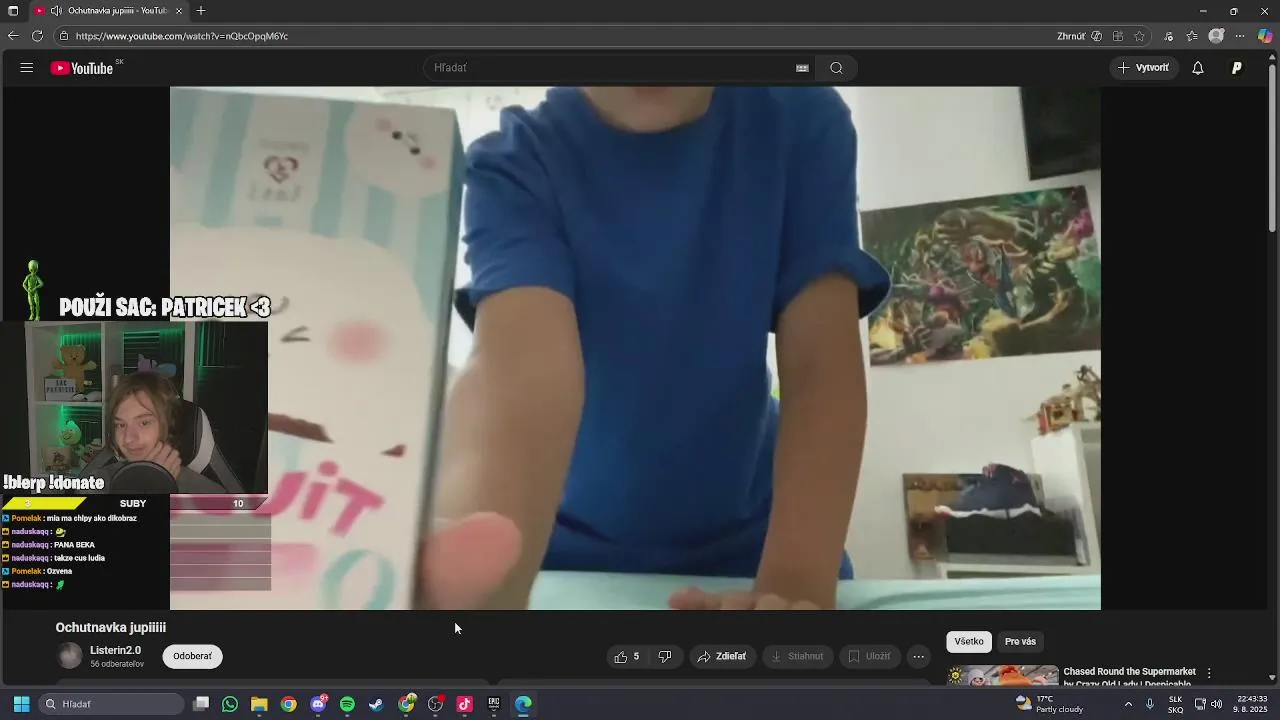Open the SLK keyboard language indicator
Screen dimensions: 1280x720
tap(1176, 704)
